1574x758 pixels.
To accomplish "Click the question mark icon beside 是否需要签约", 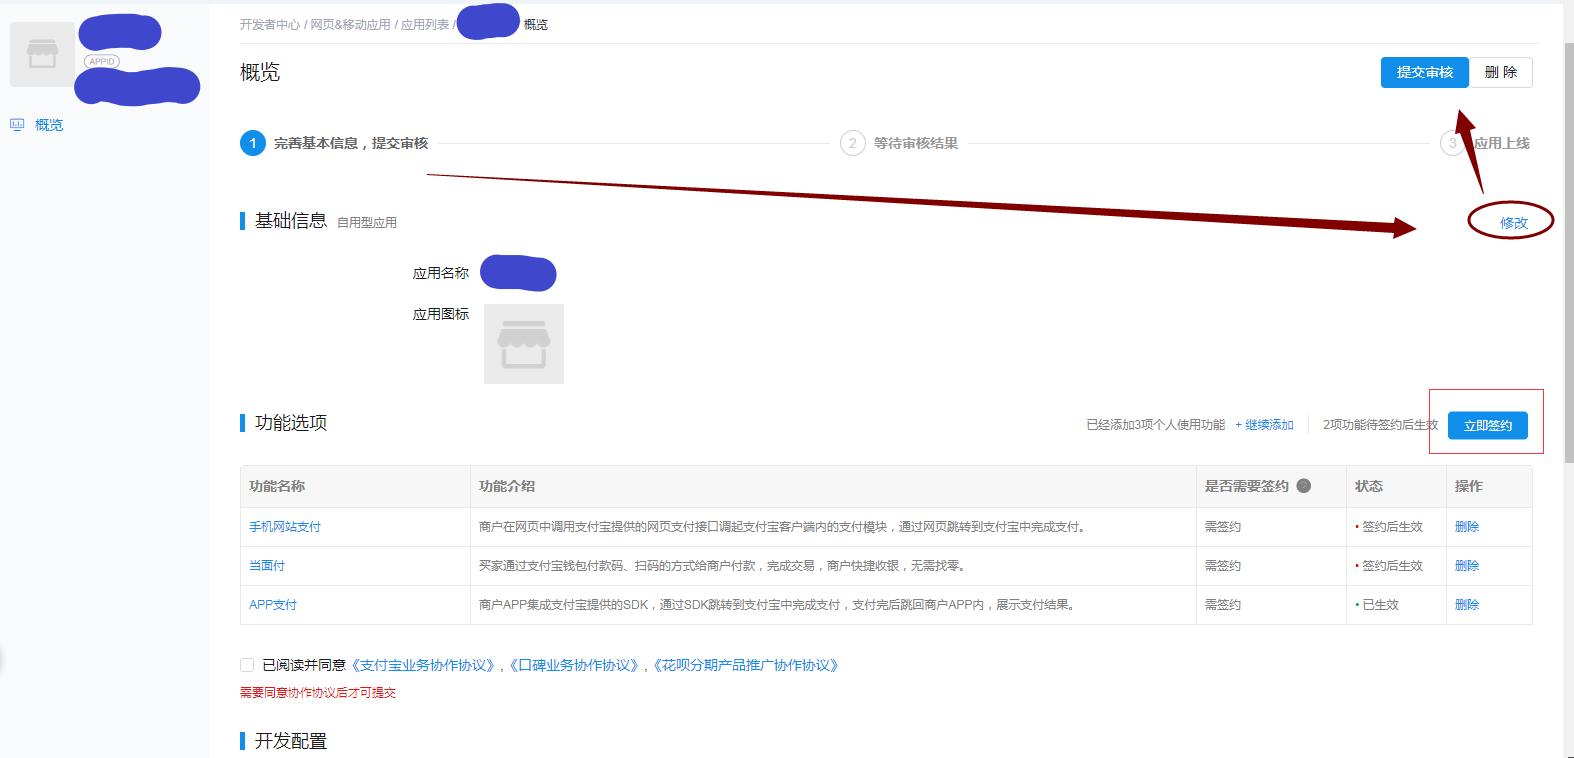I will [x=1304, y=486].
